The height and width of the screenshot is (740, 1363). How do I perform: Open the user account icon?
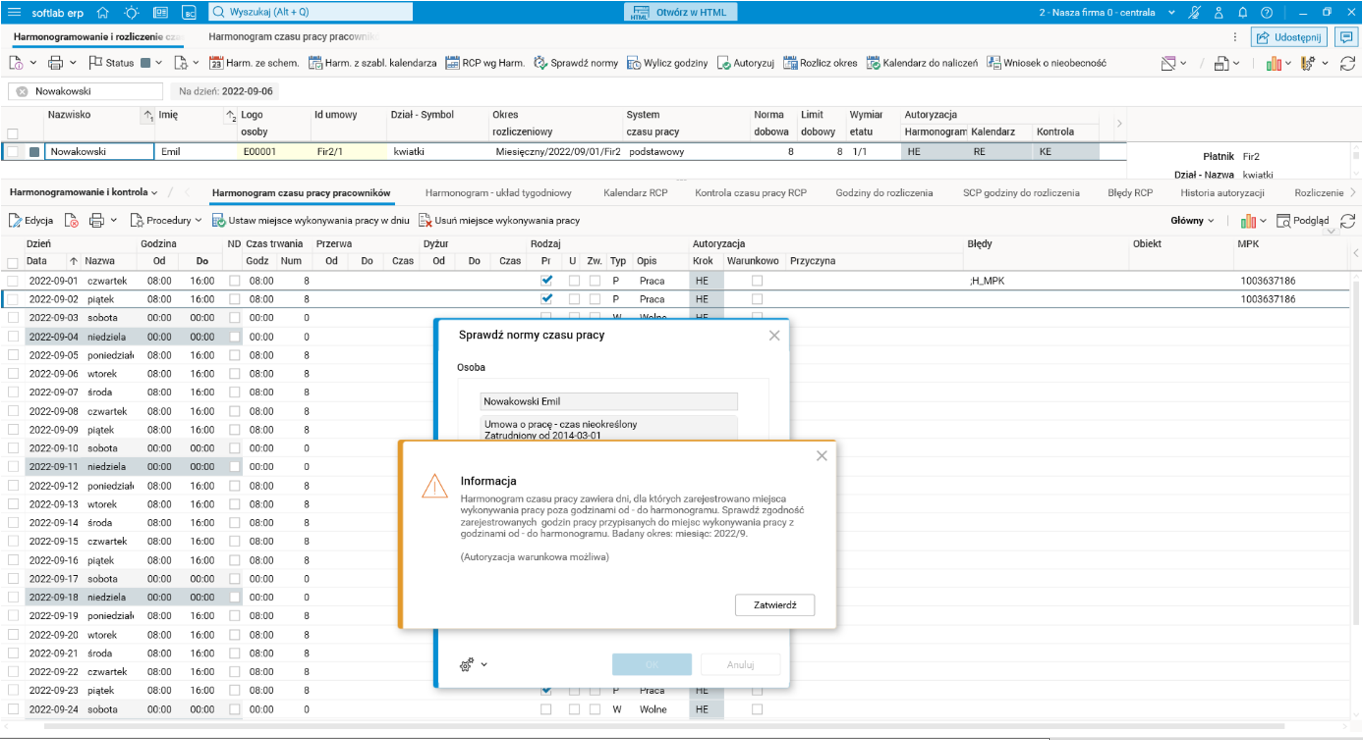pos(1219,13)
